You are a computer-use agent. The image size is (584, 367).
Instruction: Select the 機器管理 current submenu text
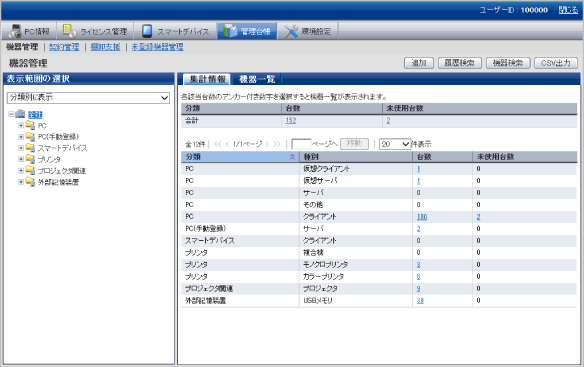(22, 47)
